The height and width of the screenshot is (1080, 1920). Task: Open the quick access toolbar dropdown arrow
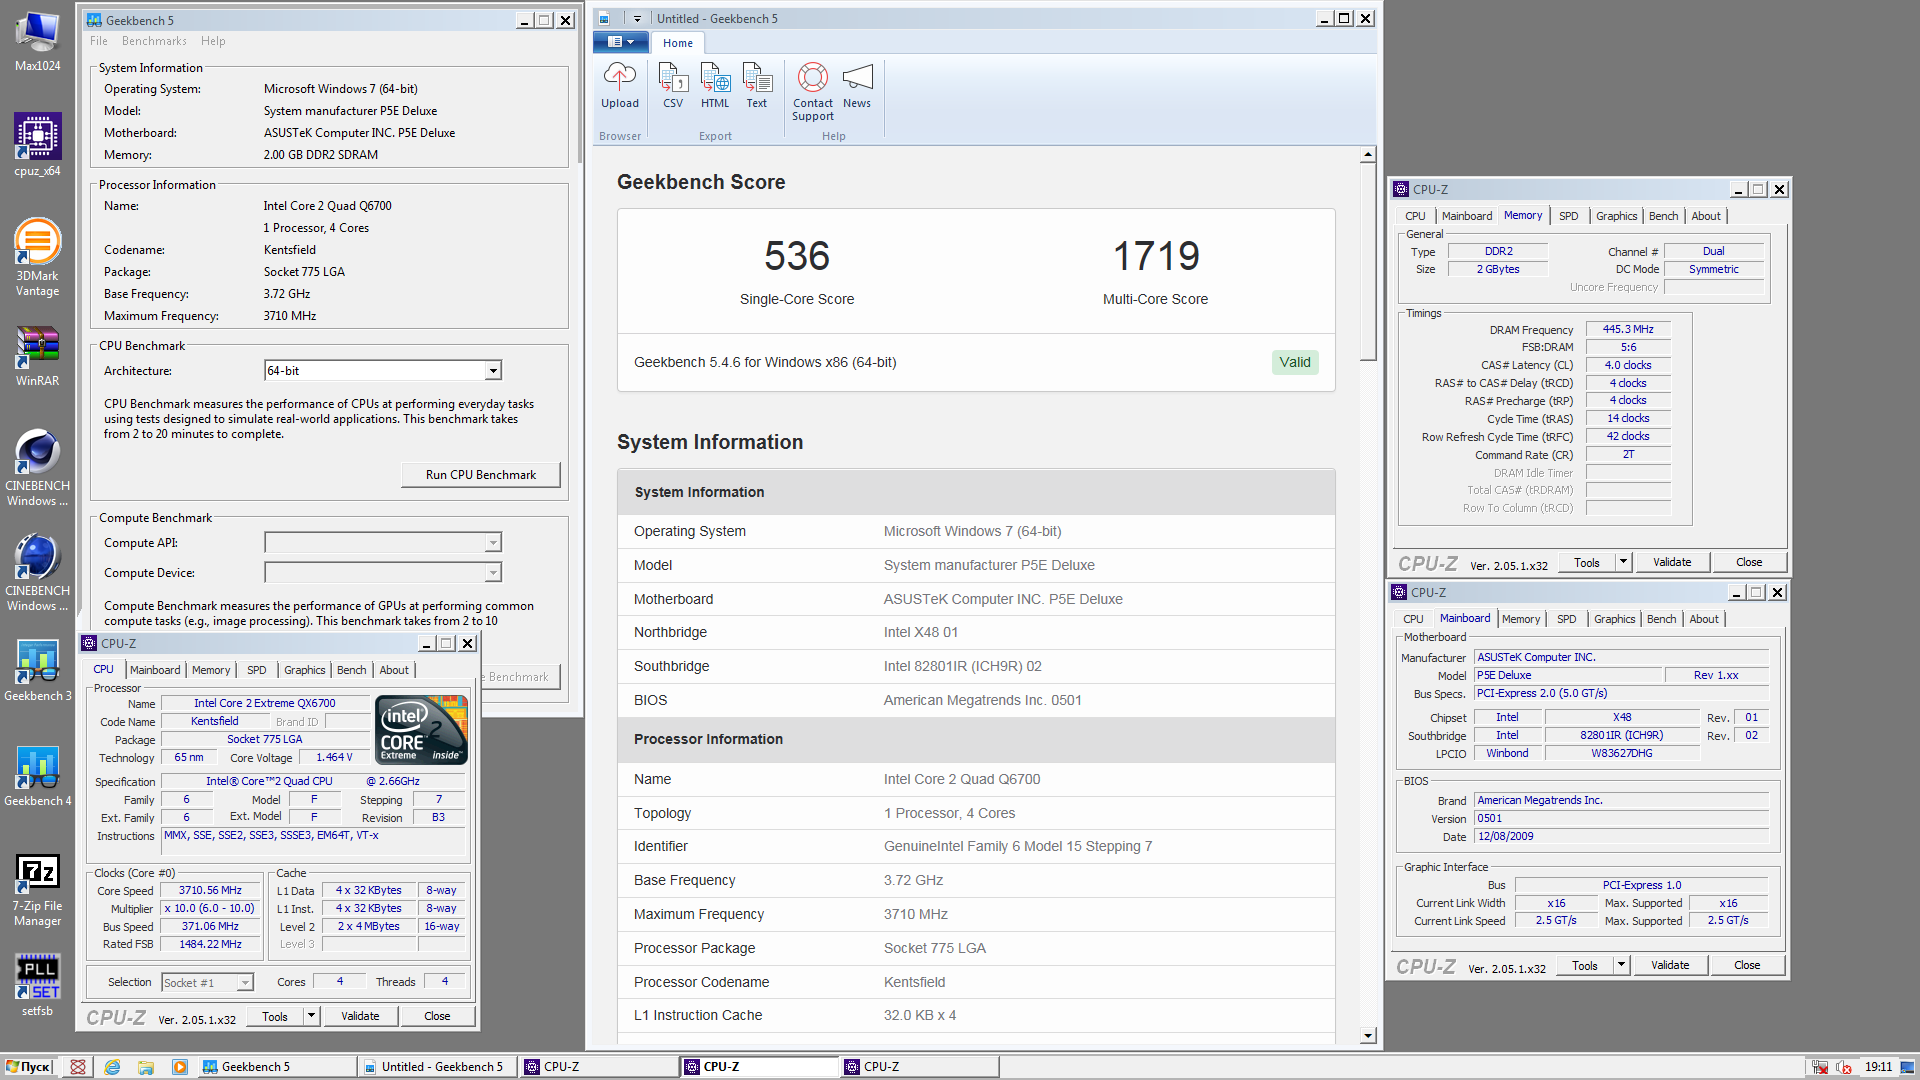637,19
